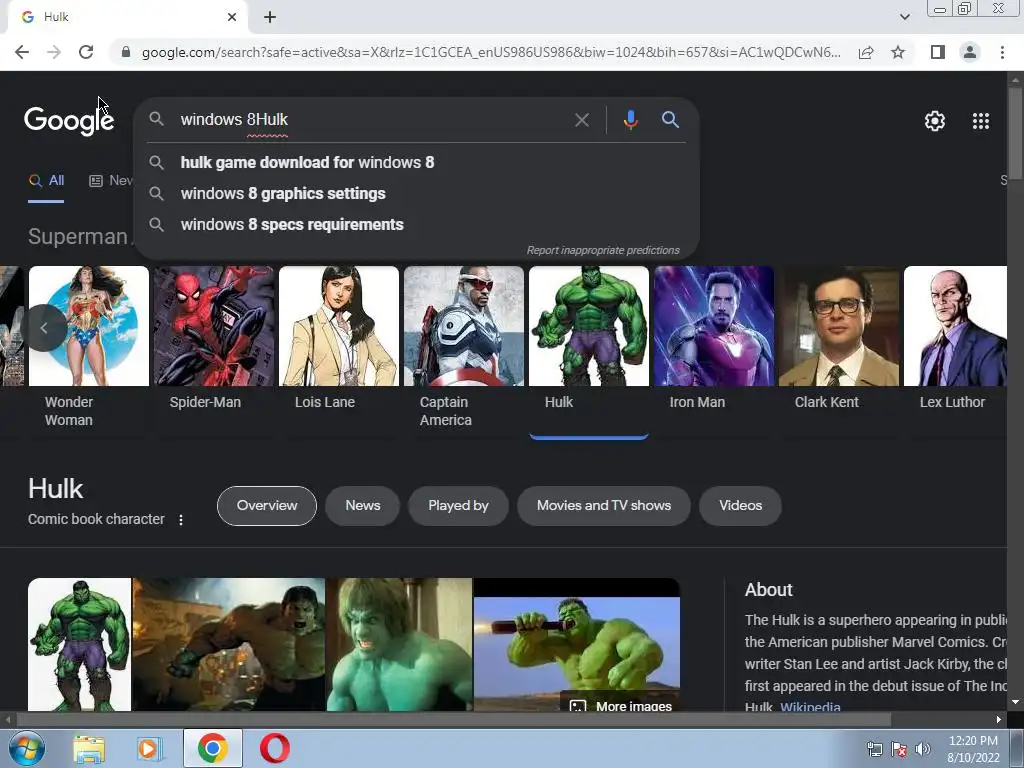Open Windows Start menu

click(x=27, y=748)
